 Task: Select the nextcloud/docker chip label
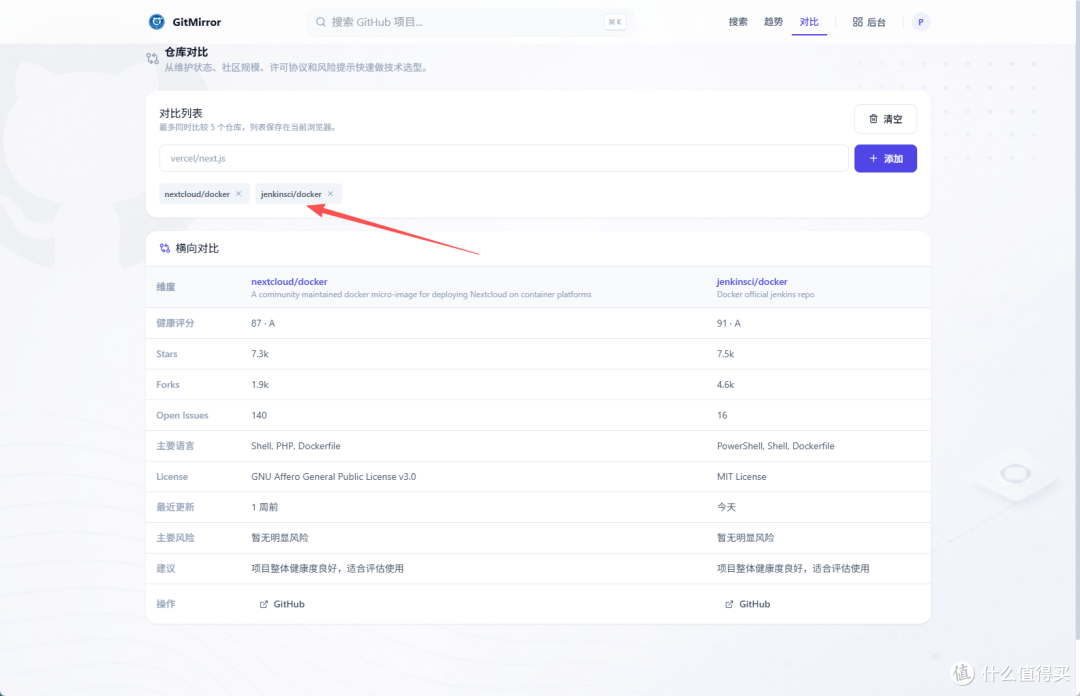tap(197, 194)
